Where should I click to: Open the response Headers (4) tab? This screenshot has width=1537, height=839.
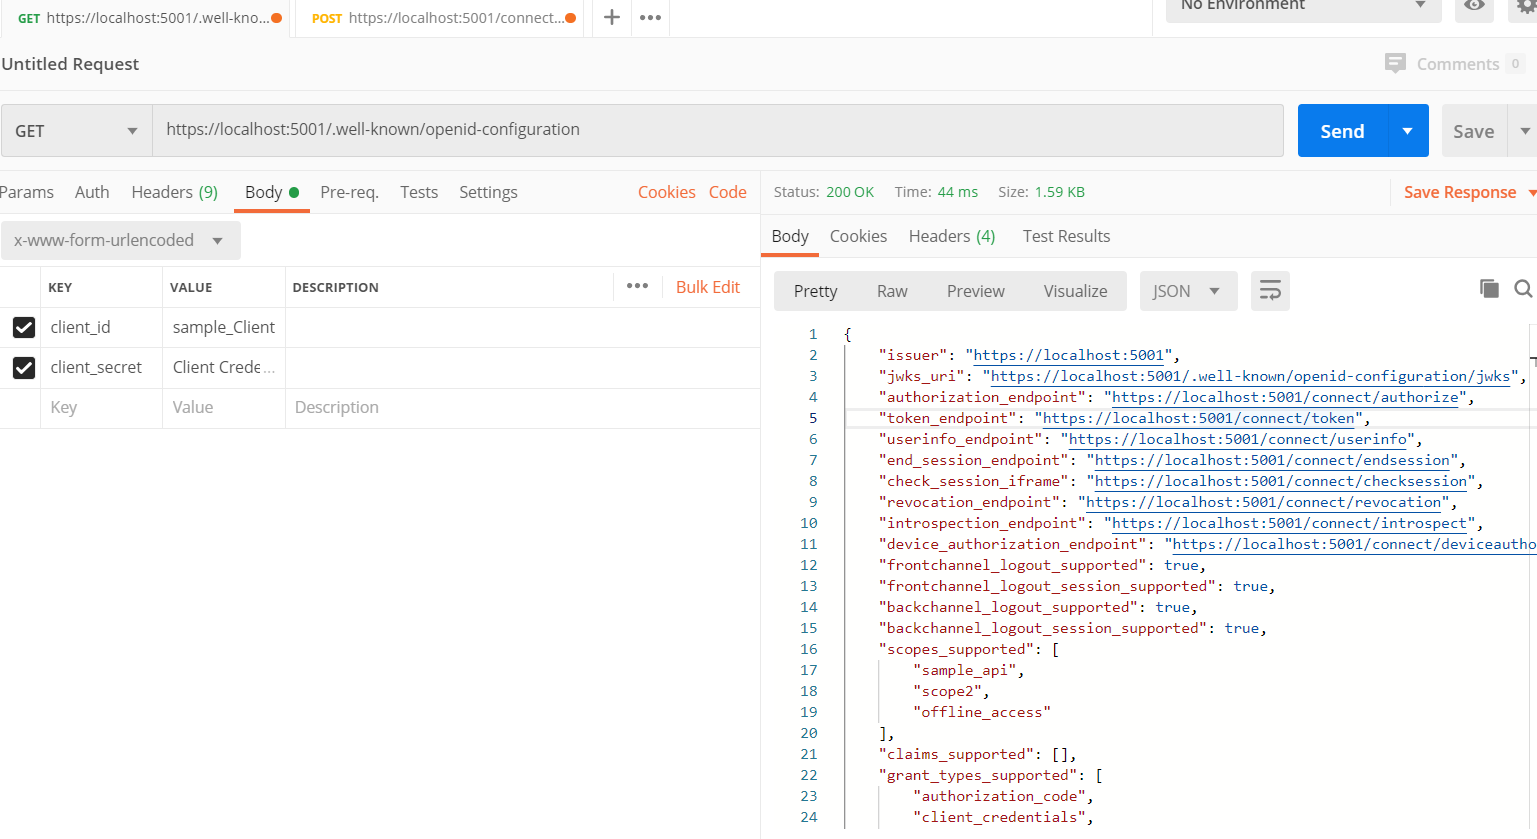pyautogui.click(x=952, y=236)
